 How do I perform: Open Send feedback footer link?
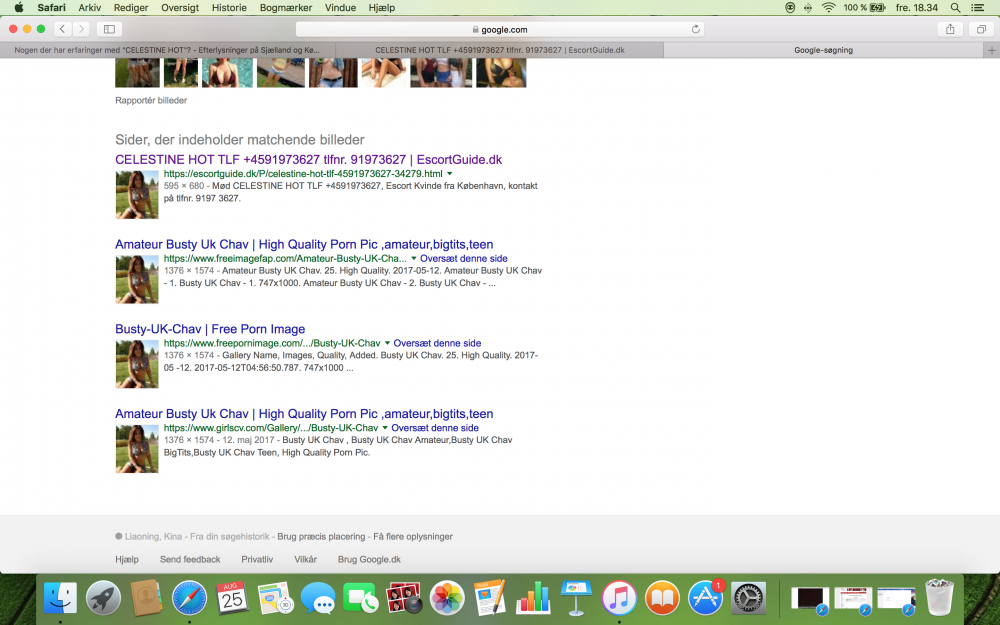pyautogui.click(x=190, y=559)
